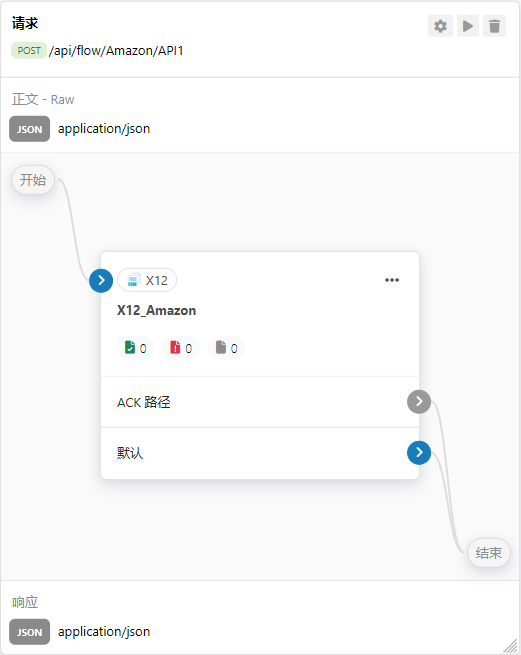
Task: Click the response JSON badge
Action: [30, 632]
